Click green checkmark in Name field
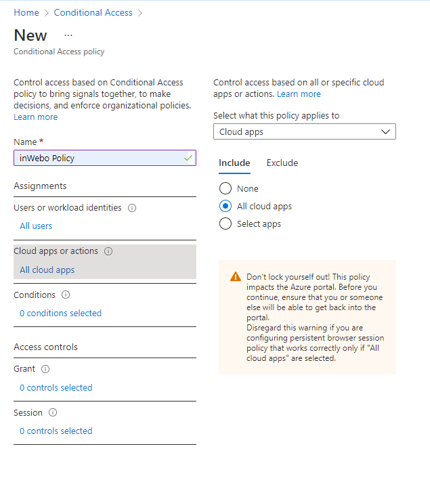430x491 pixels. [x=188, y=158]
